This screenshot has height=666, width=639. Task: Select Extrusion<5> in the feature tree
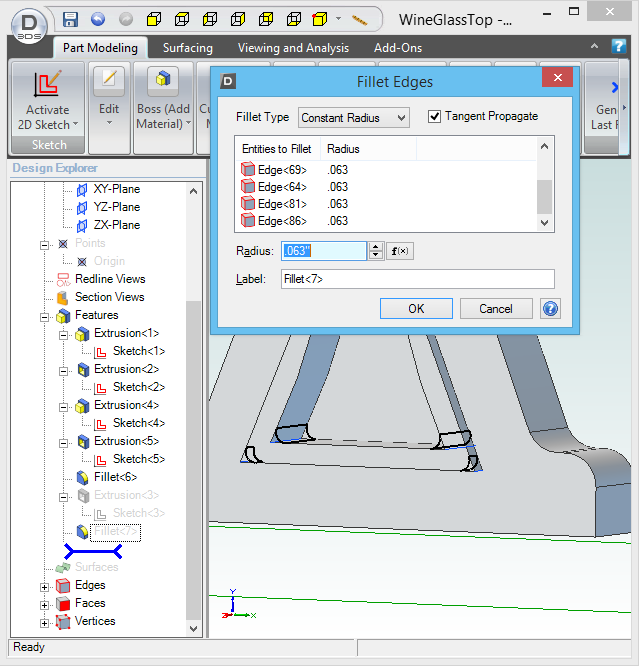[127, 441]
